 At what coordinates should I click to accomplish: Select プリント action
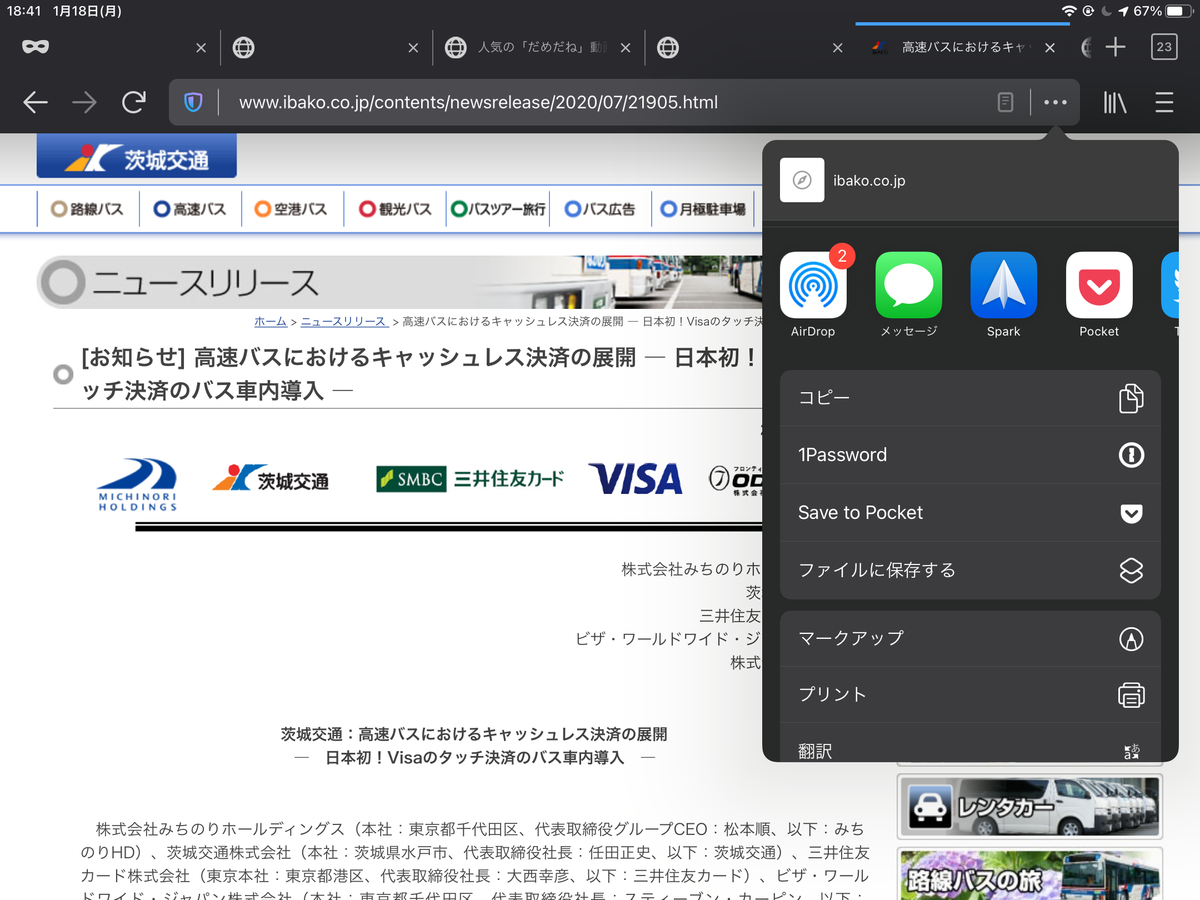pos(970,694)
